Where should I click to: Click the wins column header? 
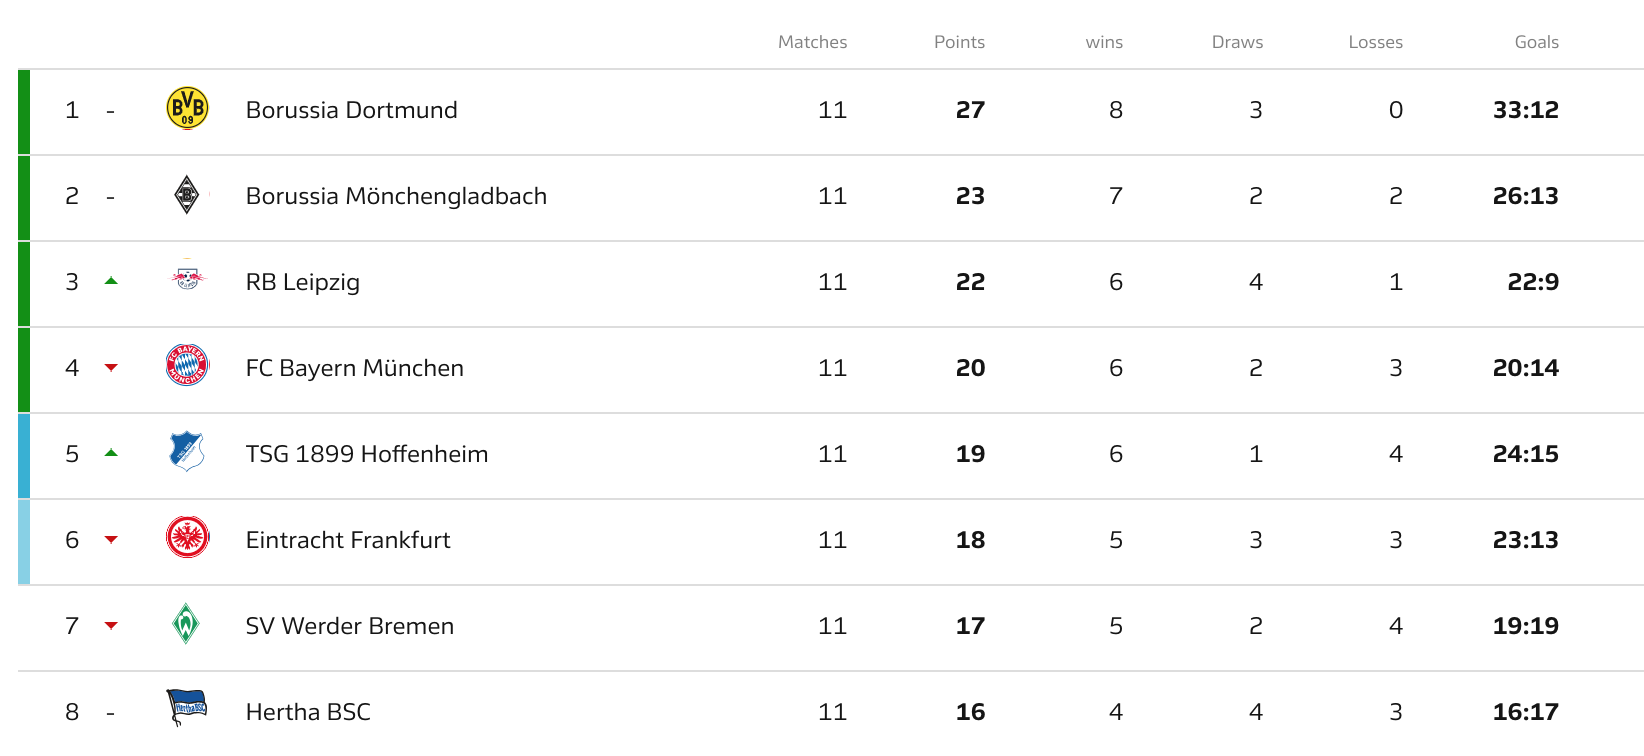pyautogui.click(x=1104, y=42)
